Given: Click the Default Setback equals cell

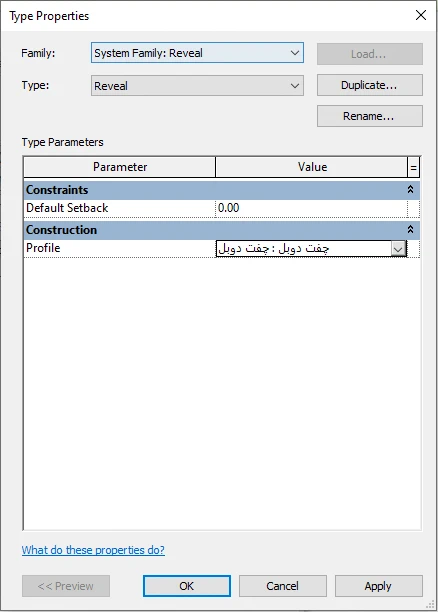Looking at the screenshot, I should coord(413,208).
